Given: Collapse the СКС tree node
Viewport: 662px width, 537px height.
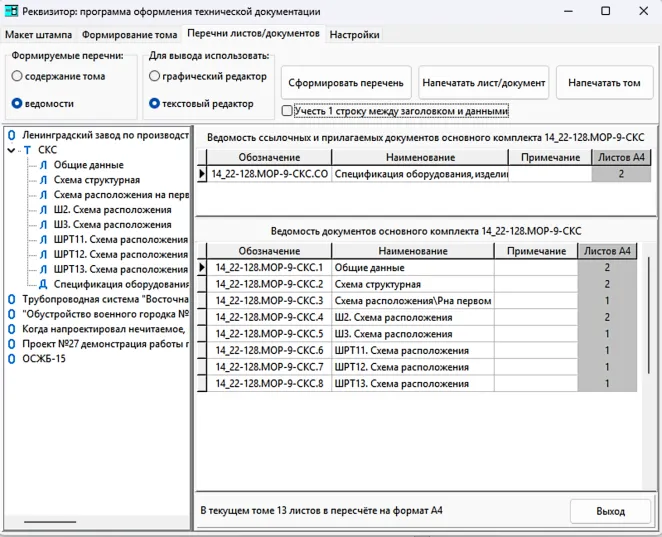Looking at the screenshot, I should [x=11, y=150].
